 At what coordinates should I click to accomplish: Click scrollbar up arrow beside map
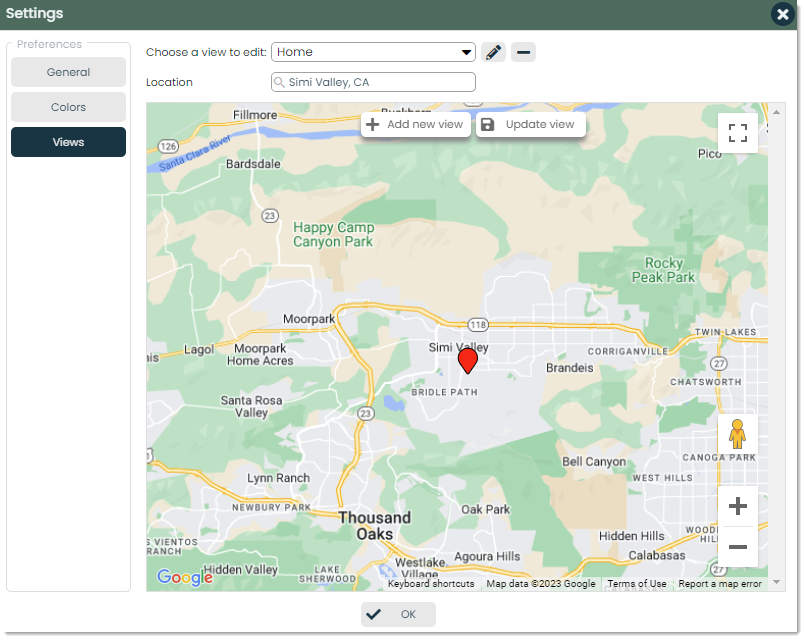[x=776, y=112]
